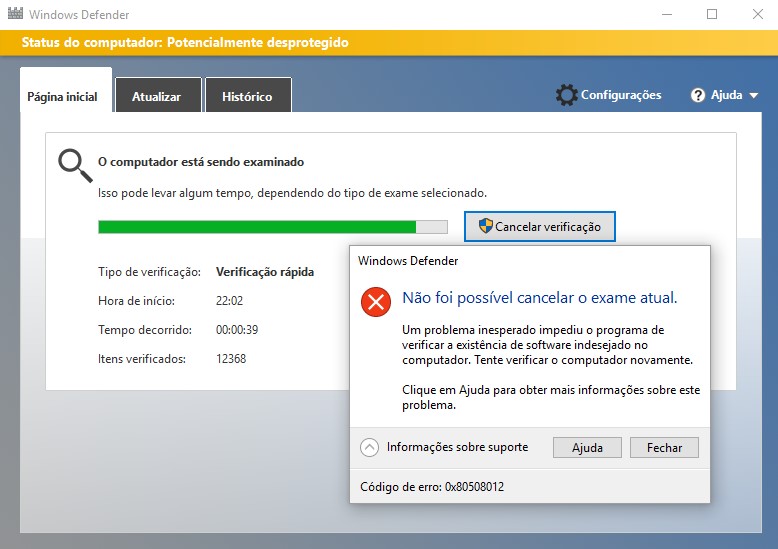
Task: Click the Configurações gear icon
Action: (x=567, y=95)
